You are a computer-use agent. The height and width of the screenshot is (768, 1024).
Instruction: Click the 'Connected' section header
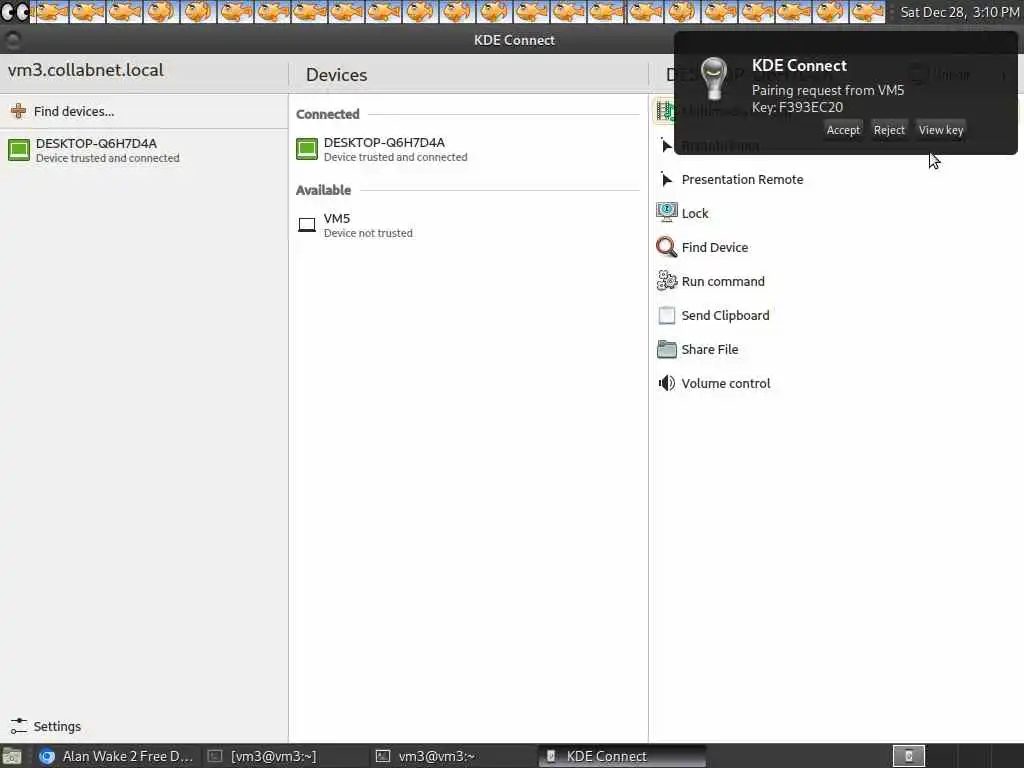pos(328,114)
